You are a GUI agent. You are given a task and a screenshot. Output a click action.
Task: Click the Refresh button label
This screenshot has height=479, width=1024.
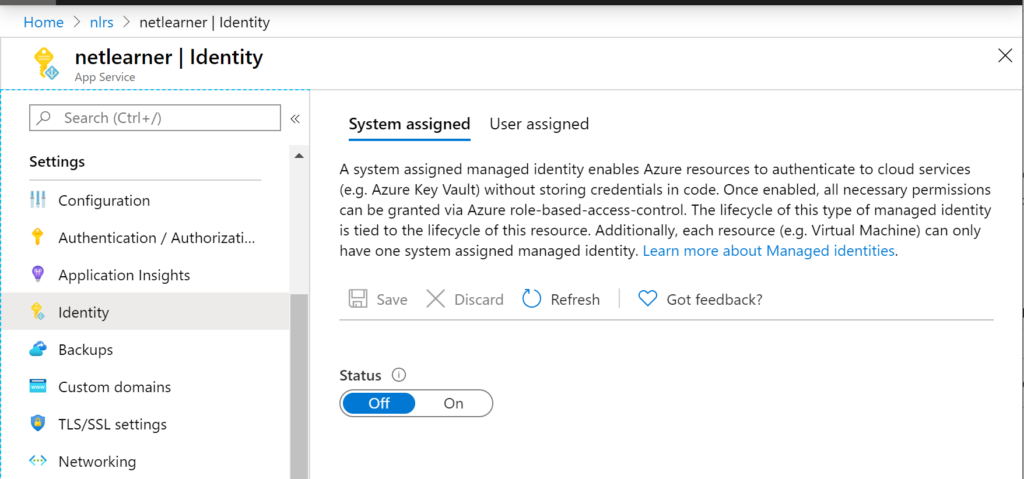pyautogui.click(x=575, y=299)
